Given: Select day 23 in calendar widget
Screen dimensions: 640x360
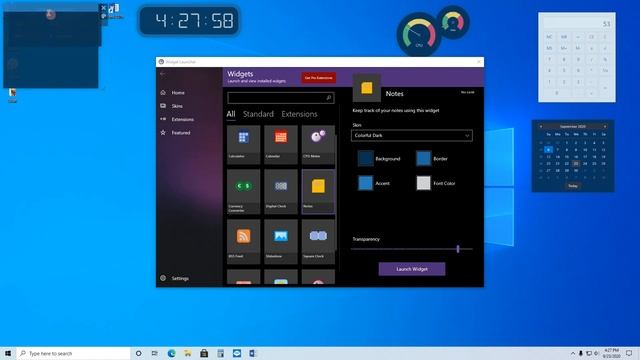Looking at the screenshot, I should pos(576,164).
